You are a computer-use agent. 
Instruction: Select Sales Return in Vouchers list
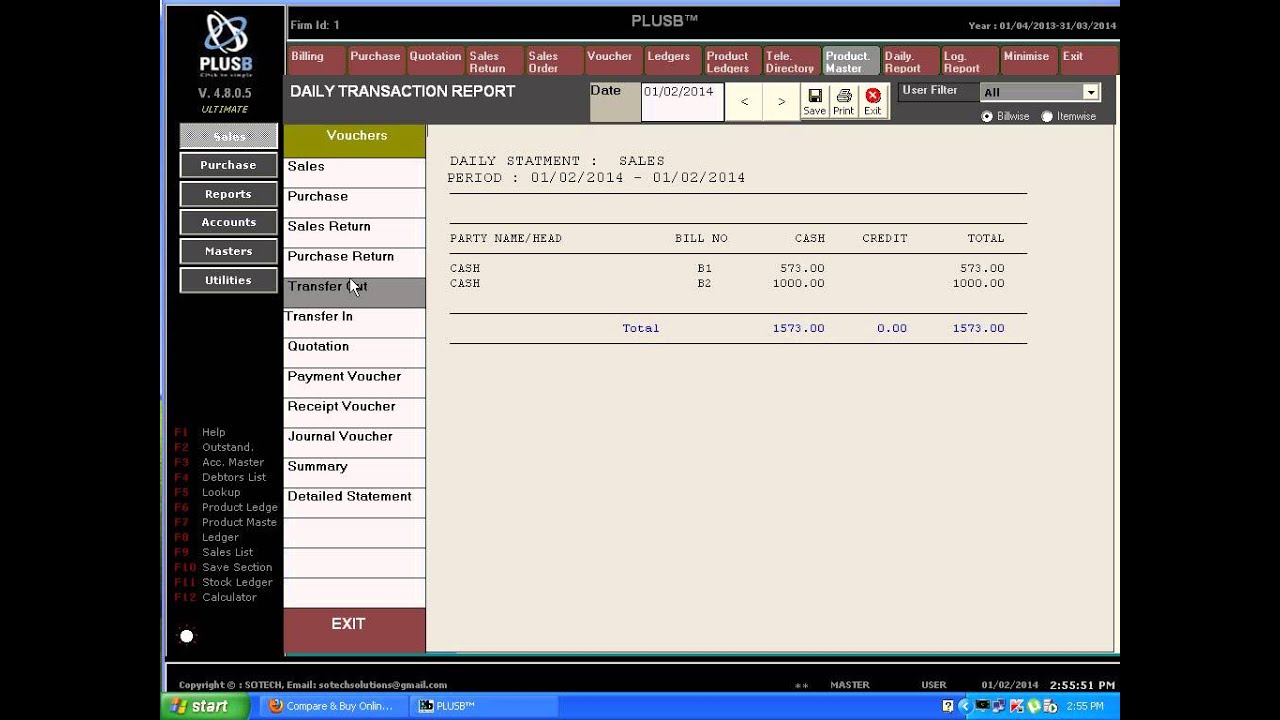(x=354, y=232)
